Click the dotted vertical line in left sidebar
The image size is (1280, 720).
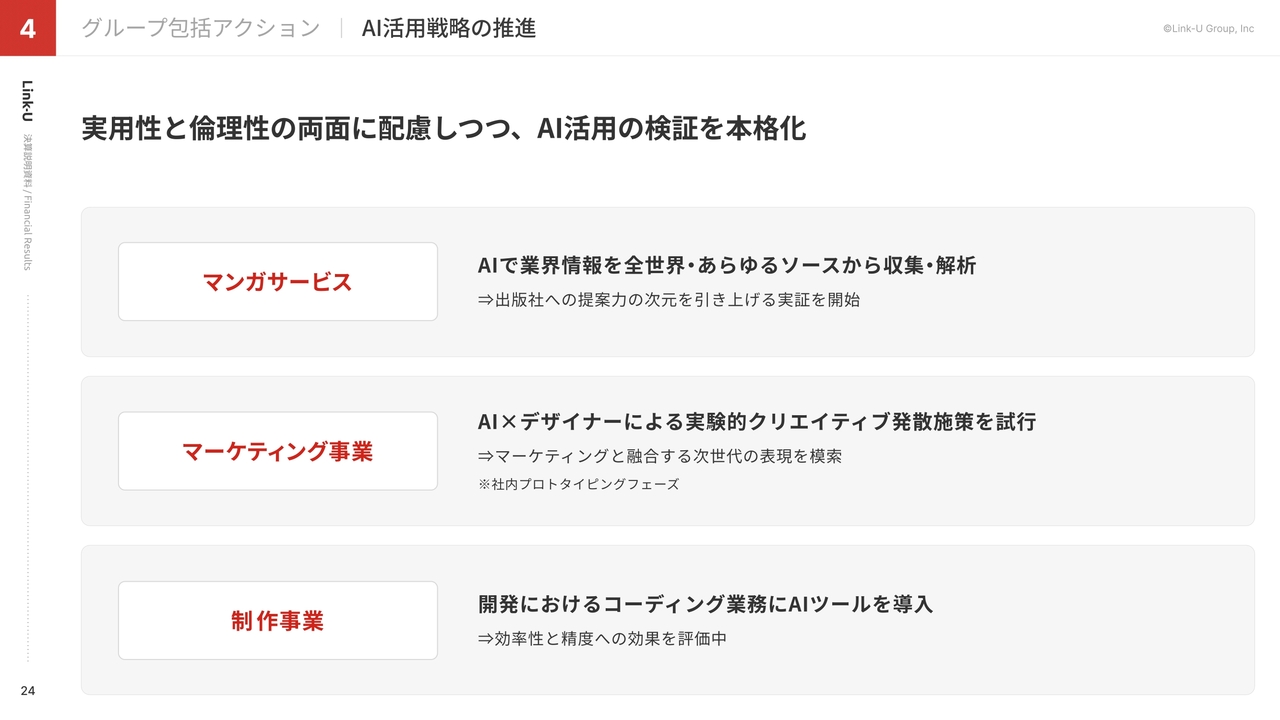coord(28,478)
